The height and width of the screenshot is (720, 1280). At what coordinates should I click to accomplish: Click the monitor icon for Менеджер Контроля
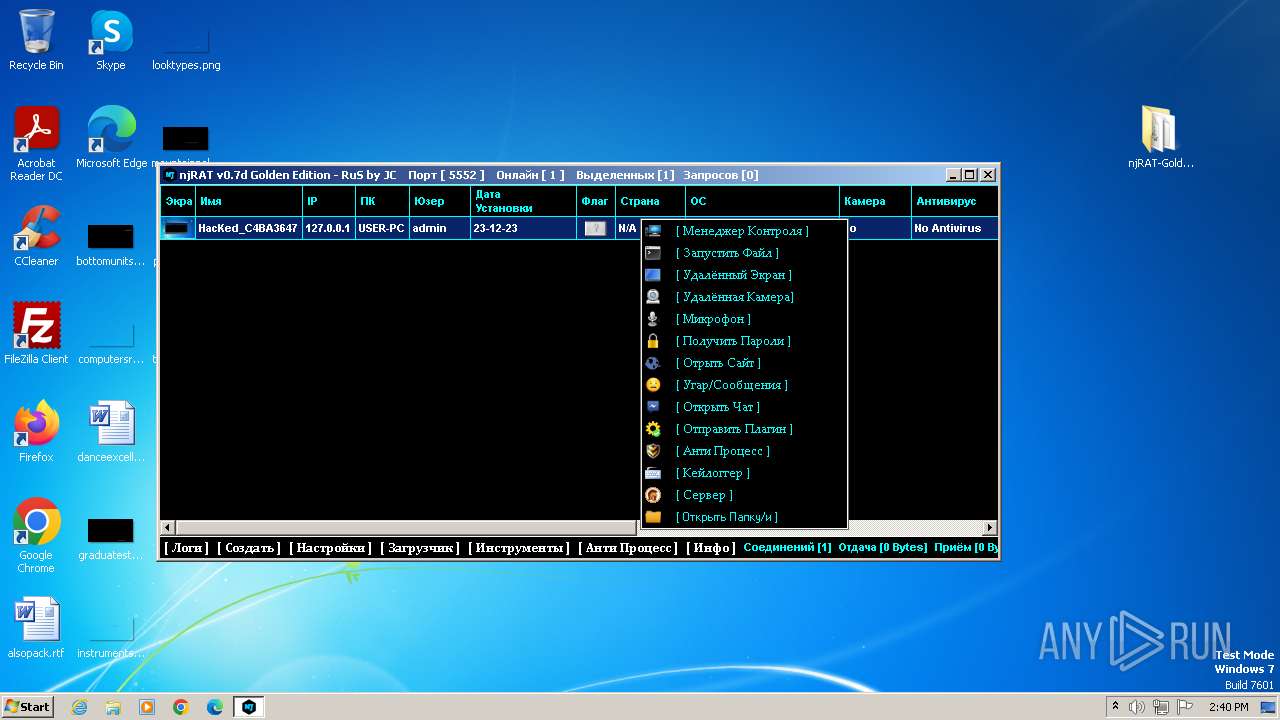tap(653, 231)
